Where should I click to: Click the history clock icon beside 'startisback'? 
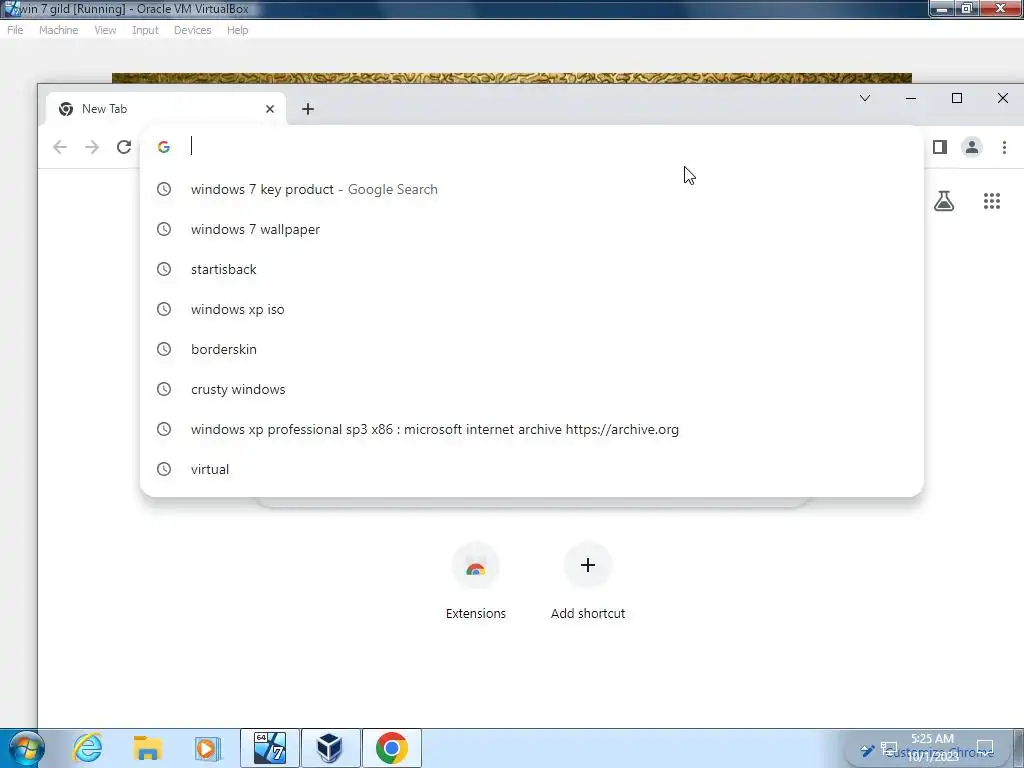point(164,269)
